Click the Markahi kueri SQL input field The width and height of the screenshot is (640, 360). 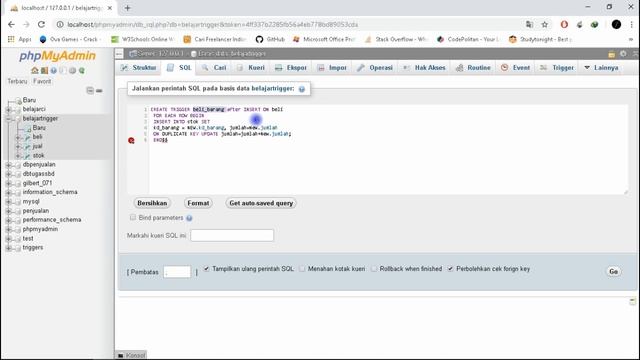(x=232, y=235)
